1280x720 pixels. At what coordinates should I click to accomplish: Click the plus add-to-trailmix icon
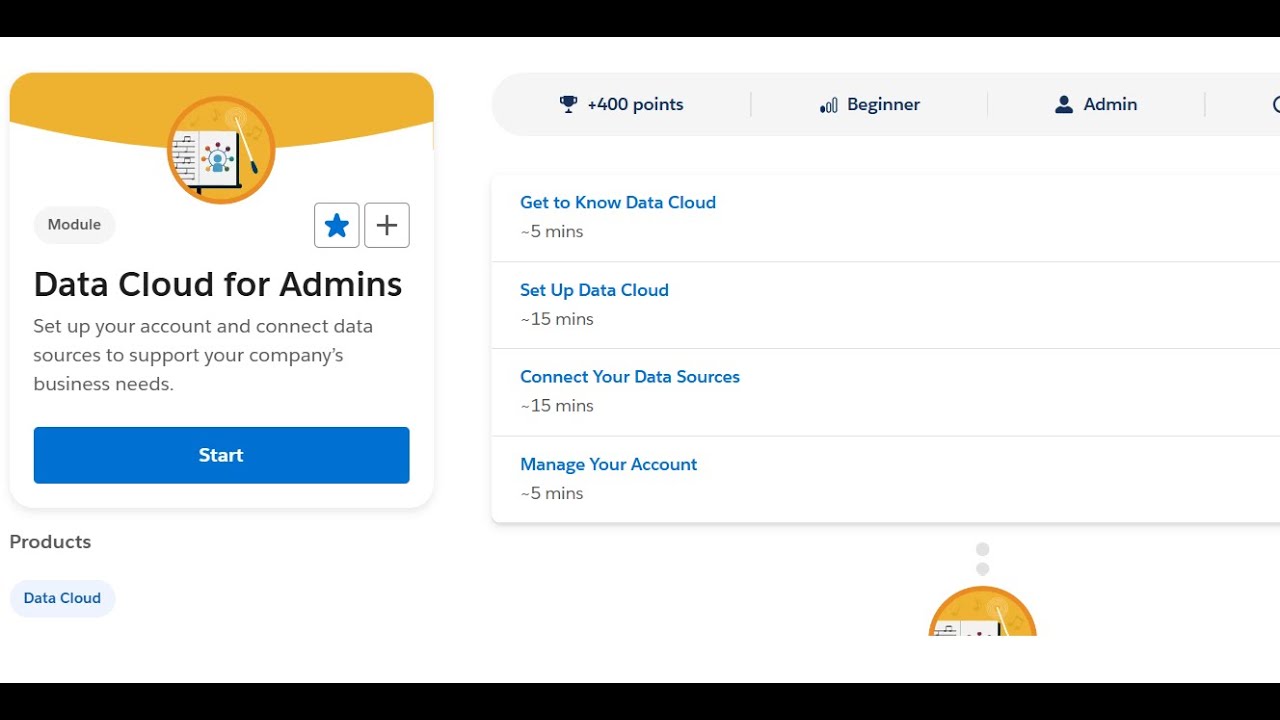[387, 225]
